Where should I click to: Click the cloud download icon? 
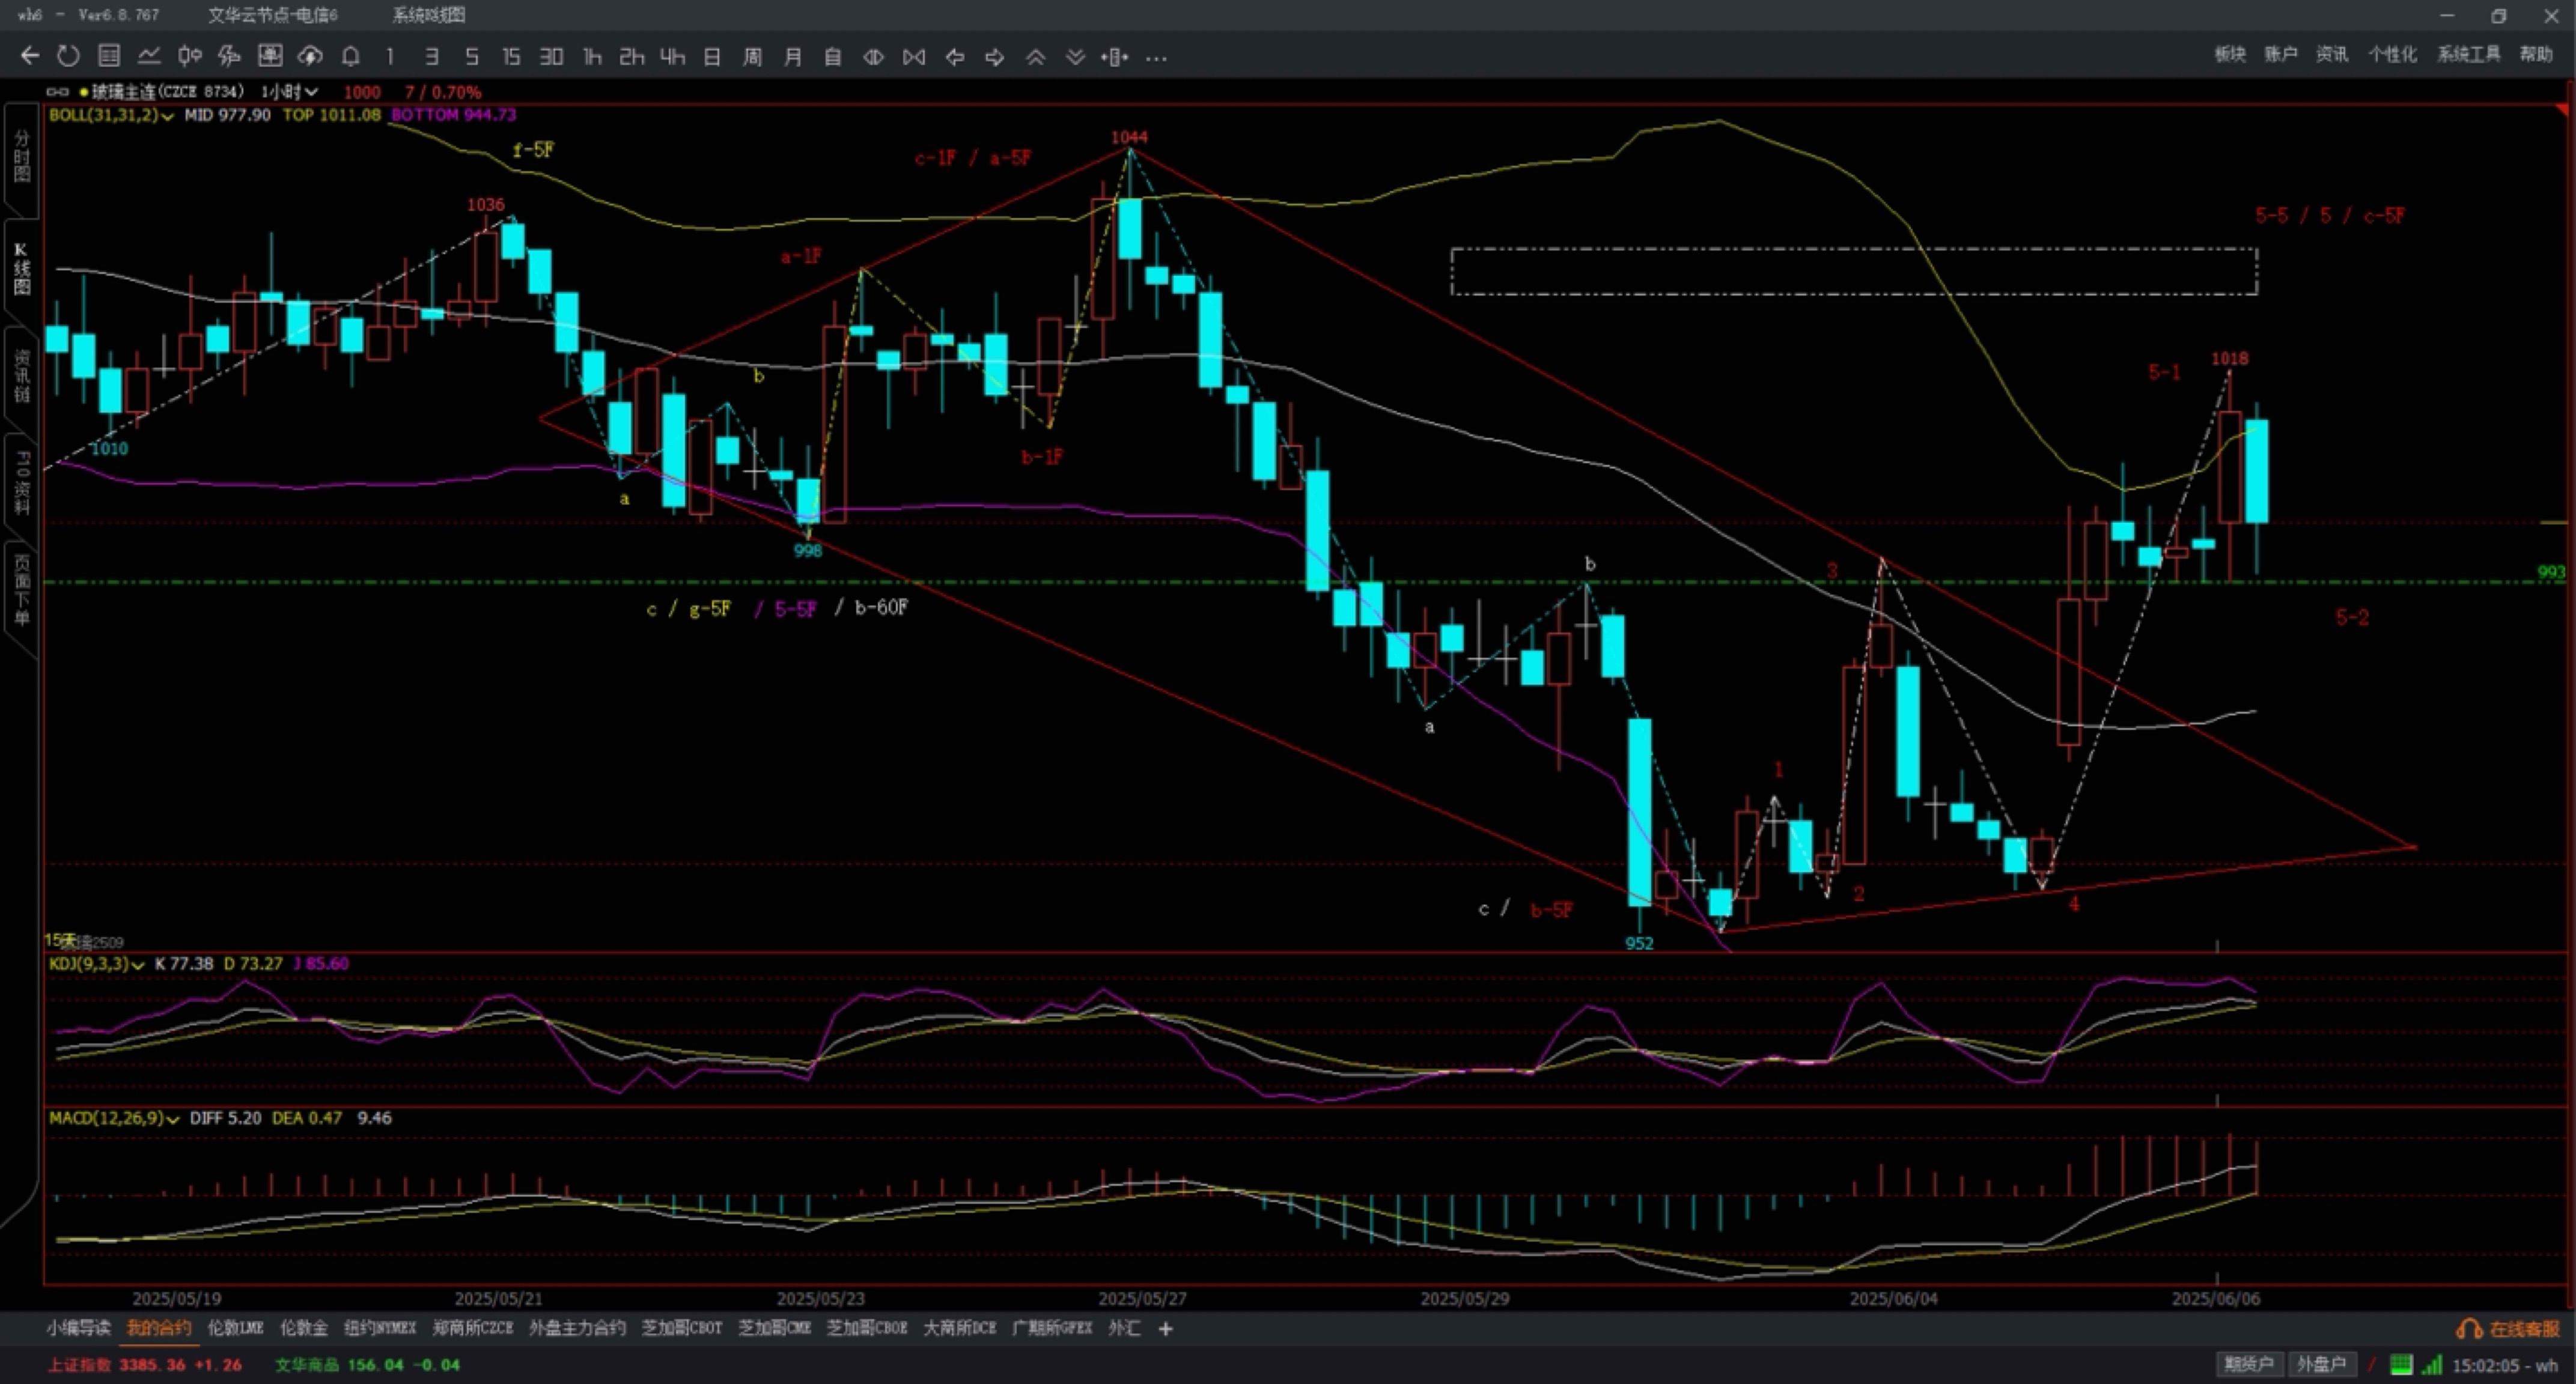tap(310, 56)
